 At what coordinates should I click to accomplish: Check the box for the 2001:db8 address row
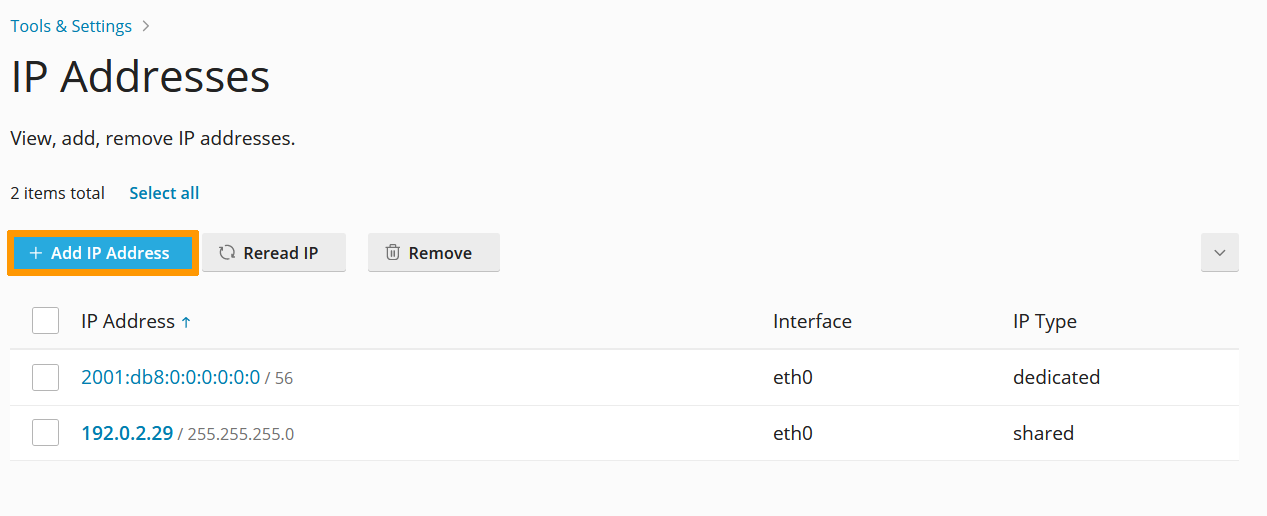click(45, 377)
